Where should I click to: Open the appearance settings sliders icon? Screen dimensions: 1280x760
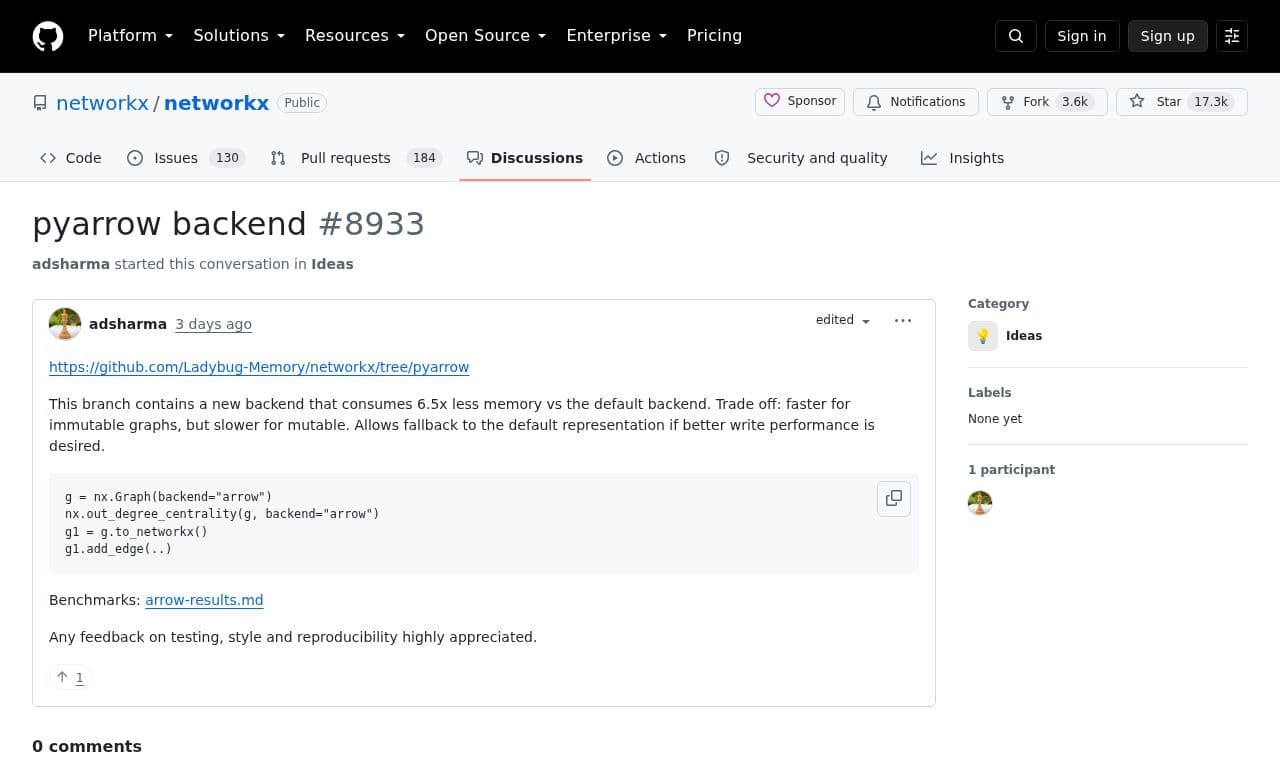(1232, 36)
